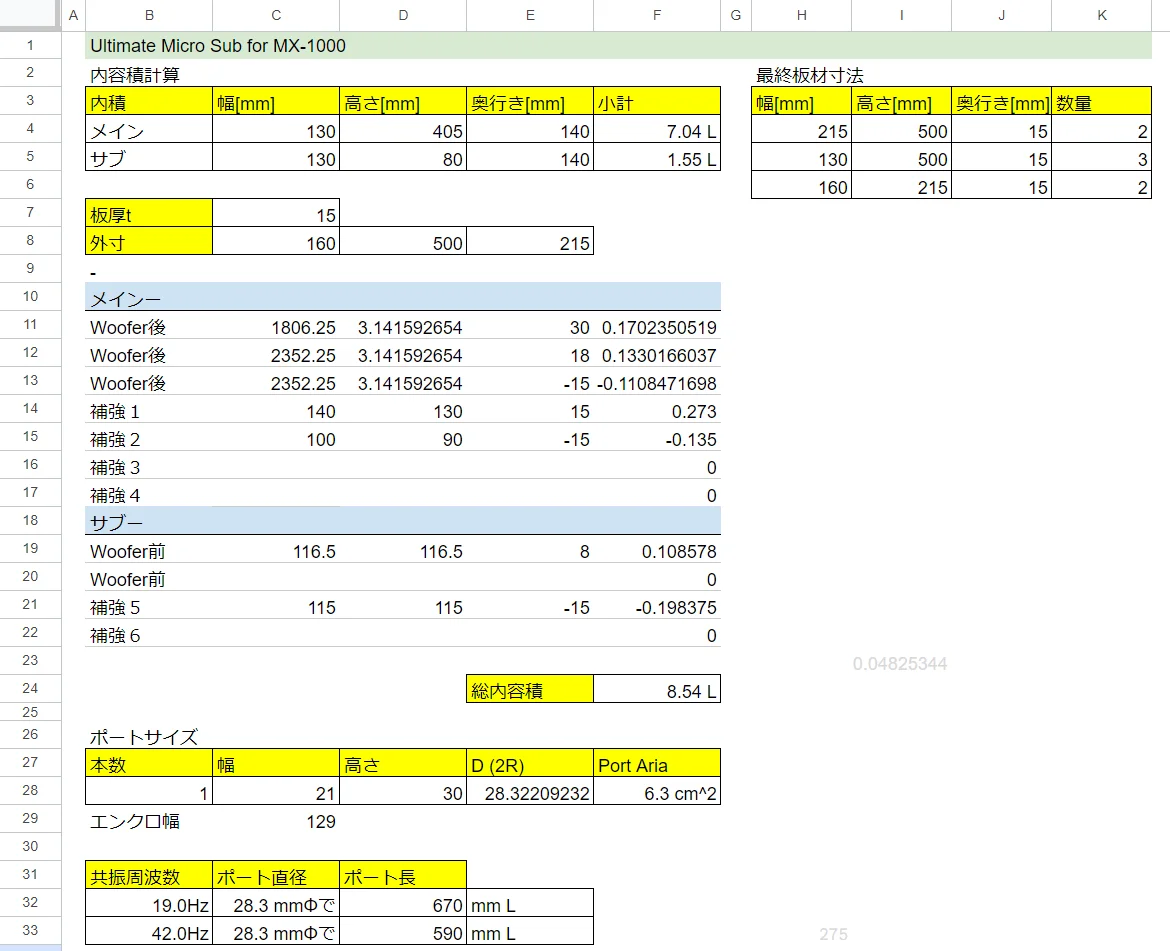Select the メイン height value 405

pyautogui.click(x=402, y=131)
